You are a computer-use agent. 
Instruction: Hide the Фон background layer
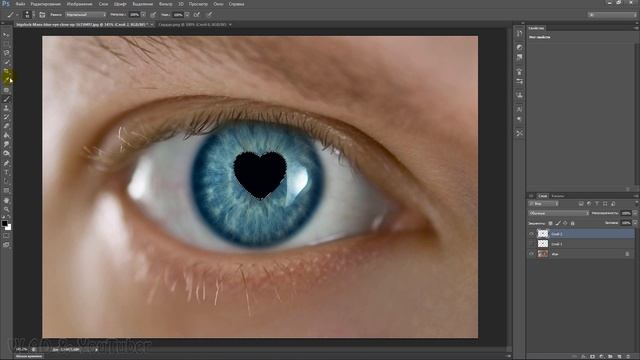[531, 254]
